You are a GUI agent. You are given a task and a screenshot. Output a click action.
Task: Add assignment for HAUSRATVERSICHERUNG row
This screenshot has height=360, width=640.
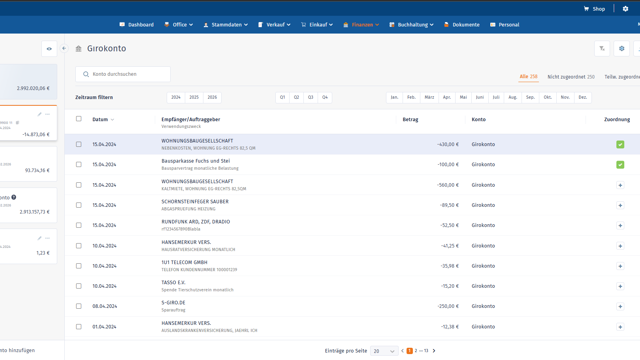(x=620, y=246)
